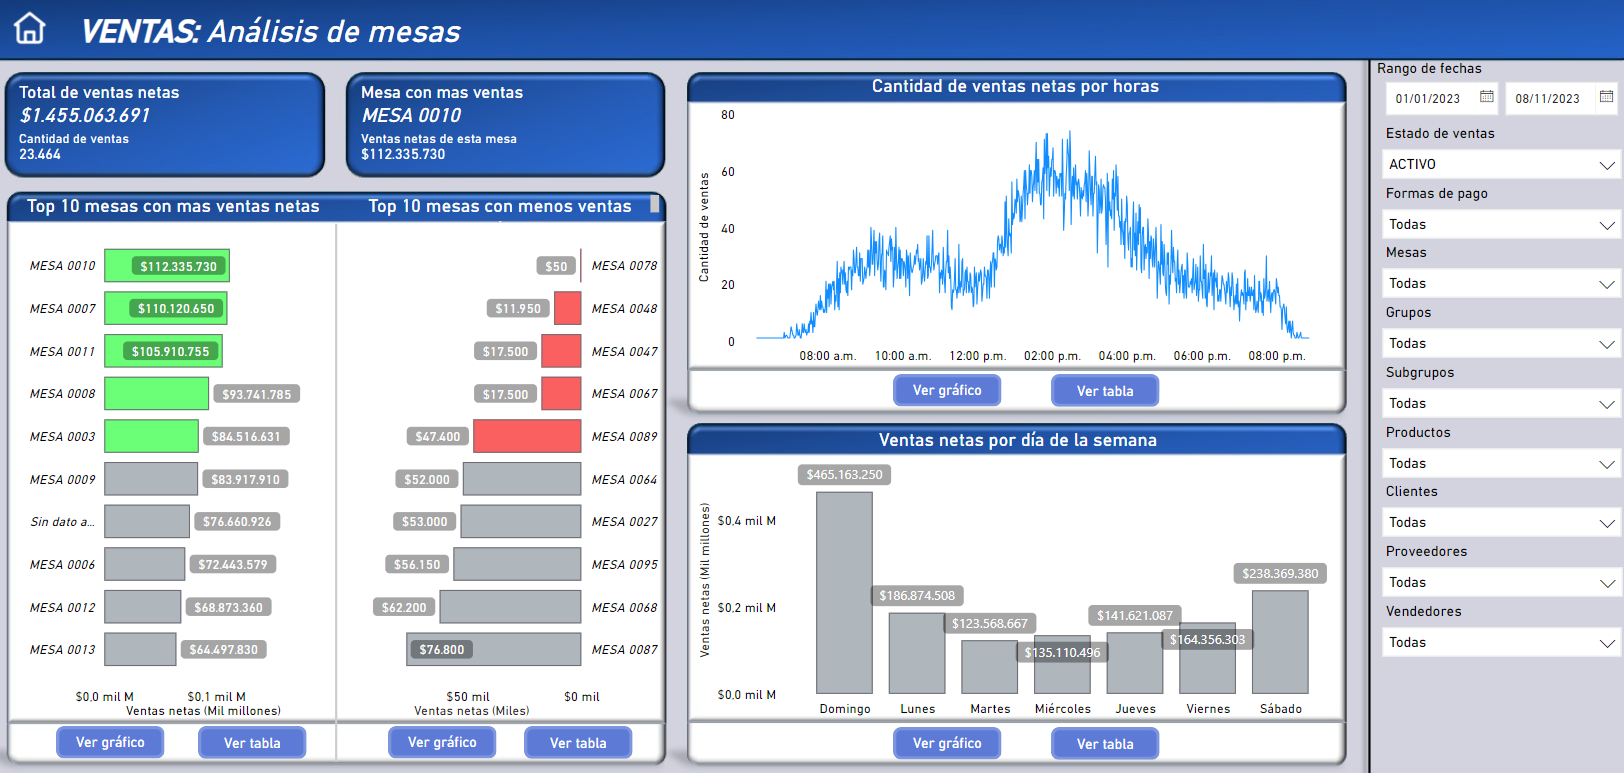Expand the Estado de ventas dropdown
This screenshot has height=773, width=1624.
tap(1500, 164)
